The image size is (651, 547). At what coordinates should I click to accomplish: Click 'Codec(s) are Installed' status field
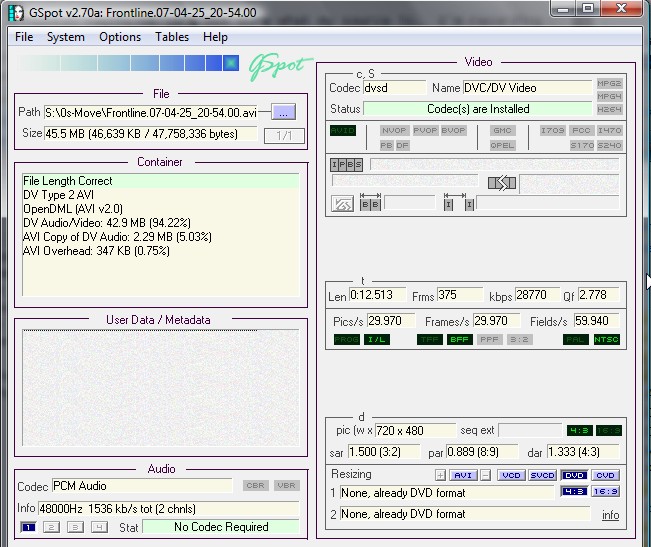[x=478, y=109]
